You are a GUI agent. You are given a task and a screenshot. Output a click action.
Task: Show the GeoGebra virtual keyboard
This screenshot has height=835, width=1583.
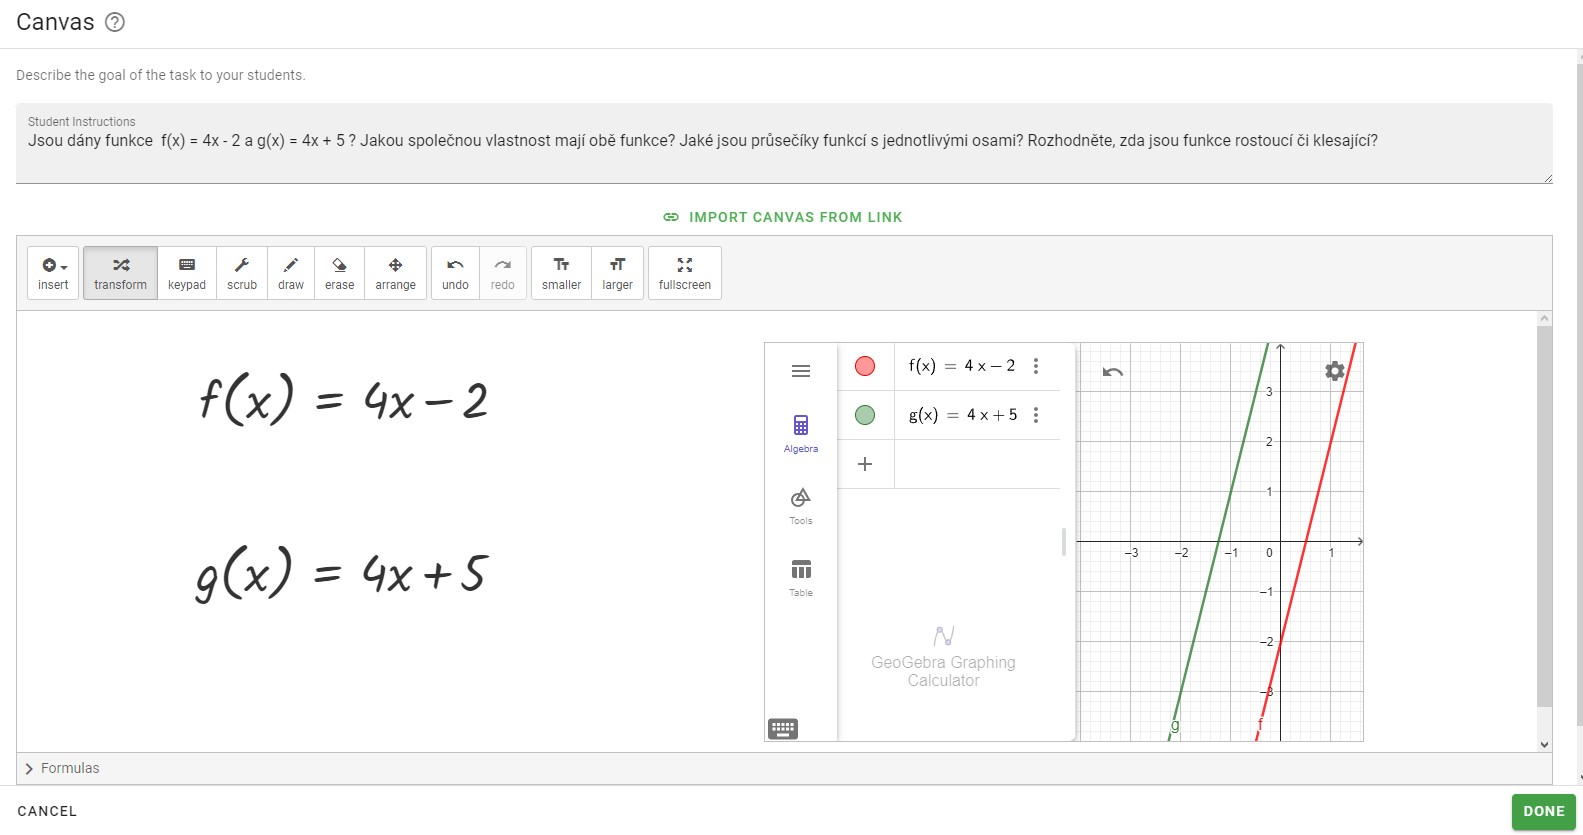(783, 728)
